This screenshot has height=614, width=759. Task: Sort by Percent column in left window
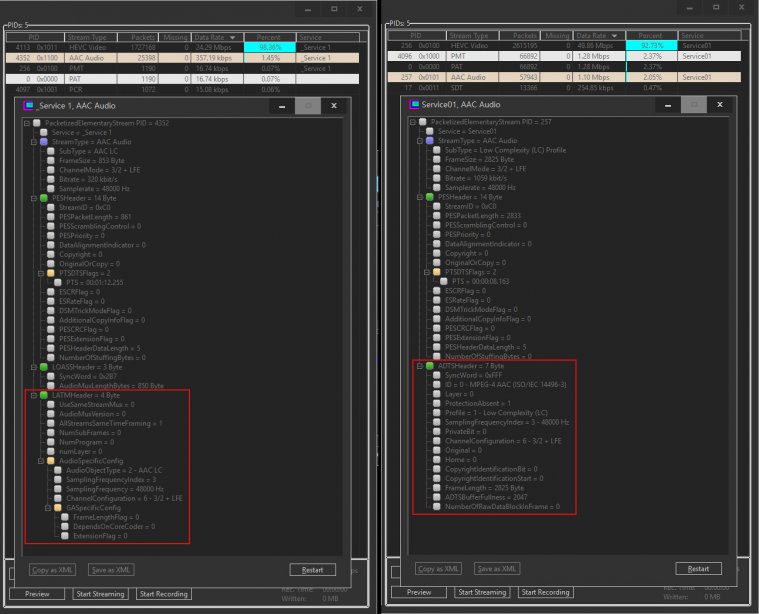(x=270, y=37)
